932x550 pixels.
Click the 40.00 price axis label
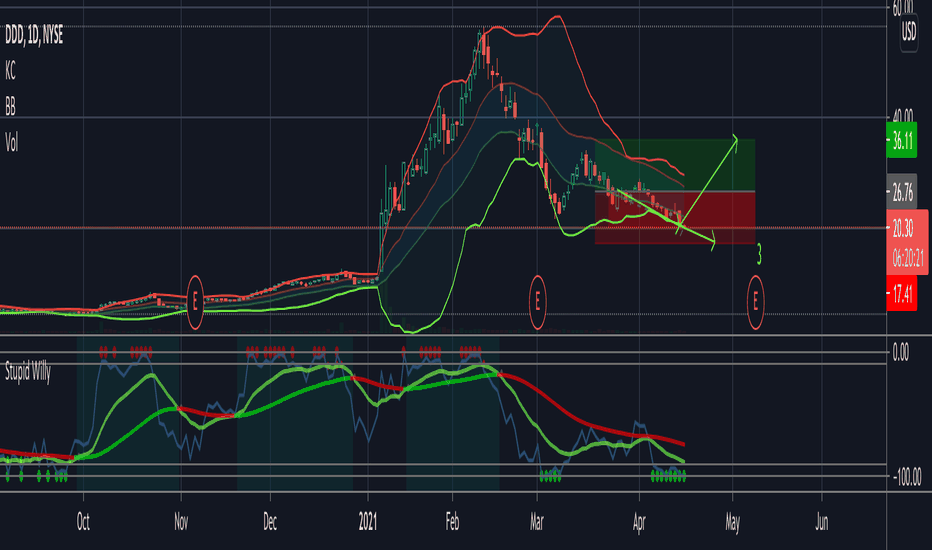(x=903, y=117)
